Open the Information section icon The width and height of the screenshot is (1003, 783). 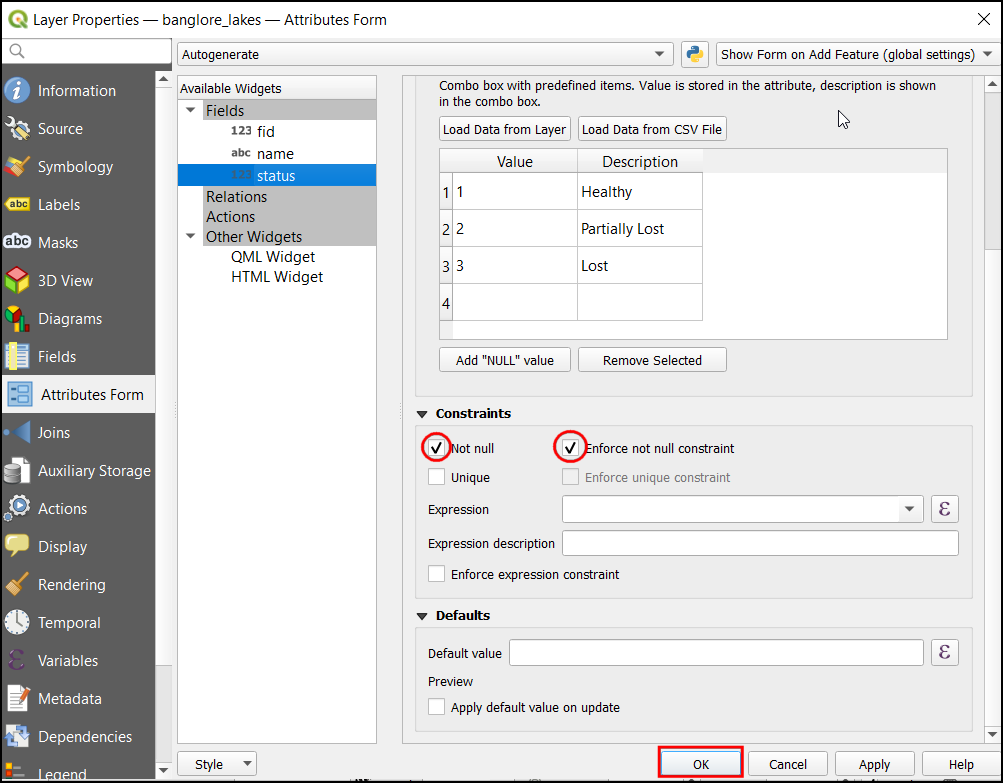pos(17,90)
